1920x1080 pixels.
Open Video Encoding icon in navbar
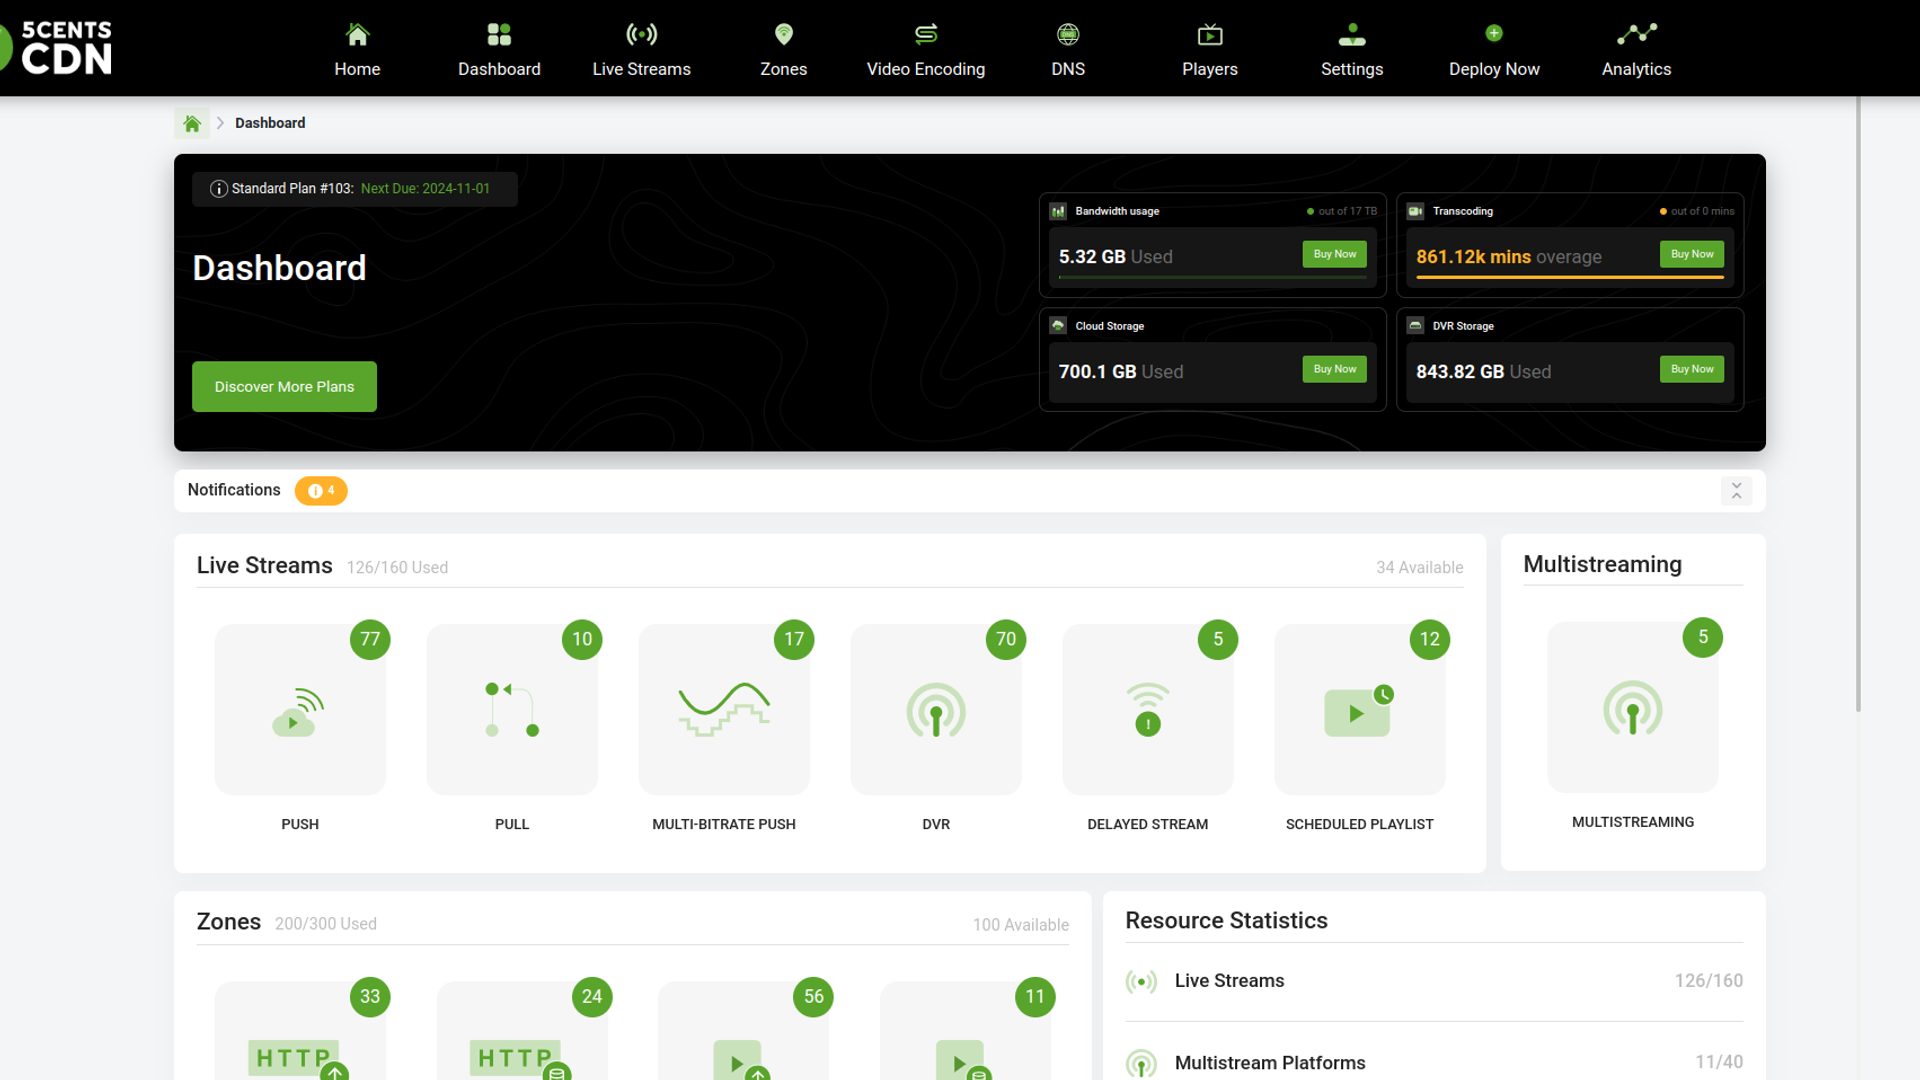926,35
